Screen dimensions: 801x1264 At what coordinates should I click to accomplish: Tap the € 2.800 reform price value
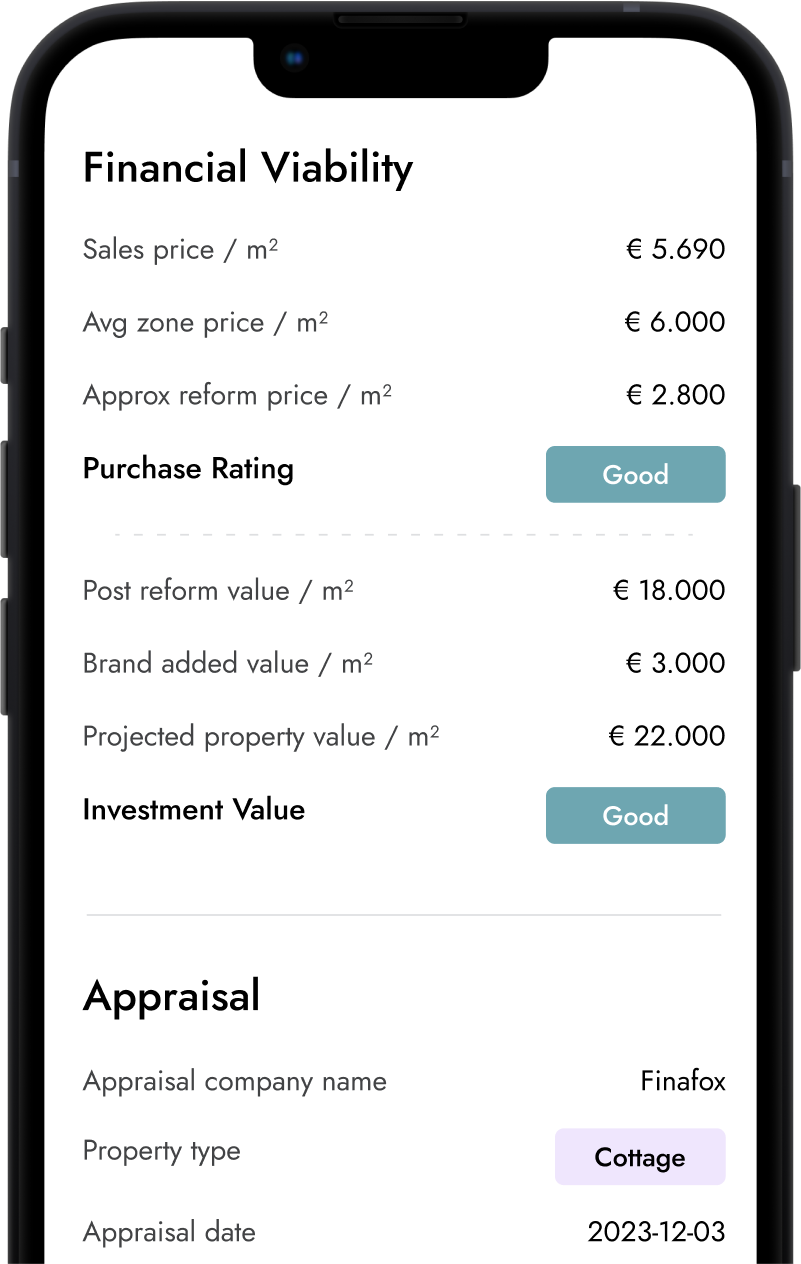[x=674, y=395]
